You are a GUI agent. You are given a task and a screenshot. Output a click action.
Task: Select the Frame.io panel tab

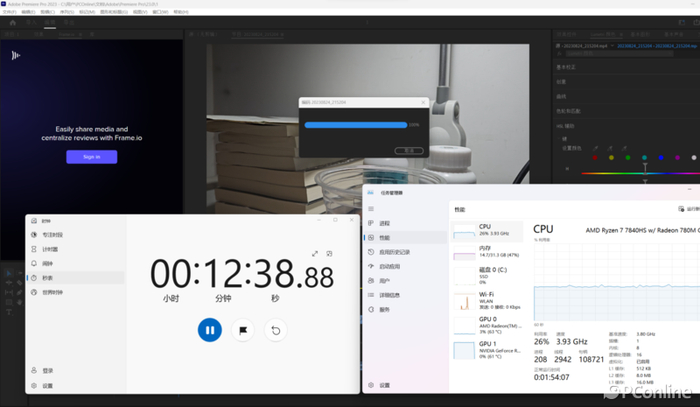coord(67,34)
